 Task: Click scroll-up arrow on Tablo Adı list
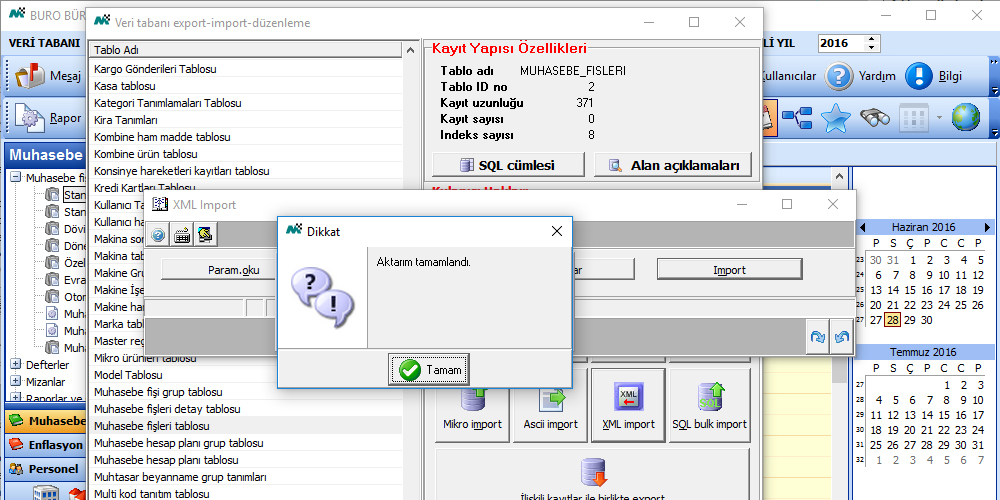pos(410,50)
